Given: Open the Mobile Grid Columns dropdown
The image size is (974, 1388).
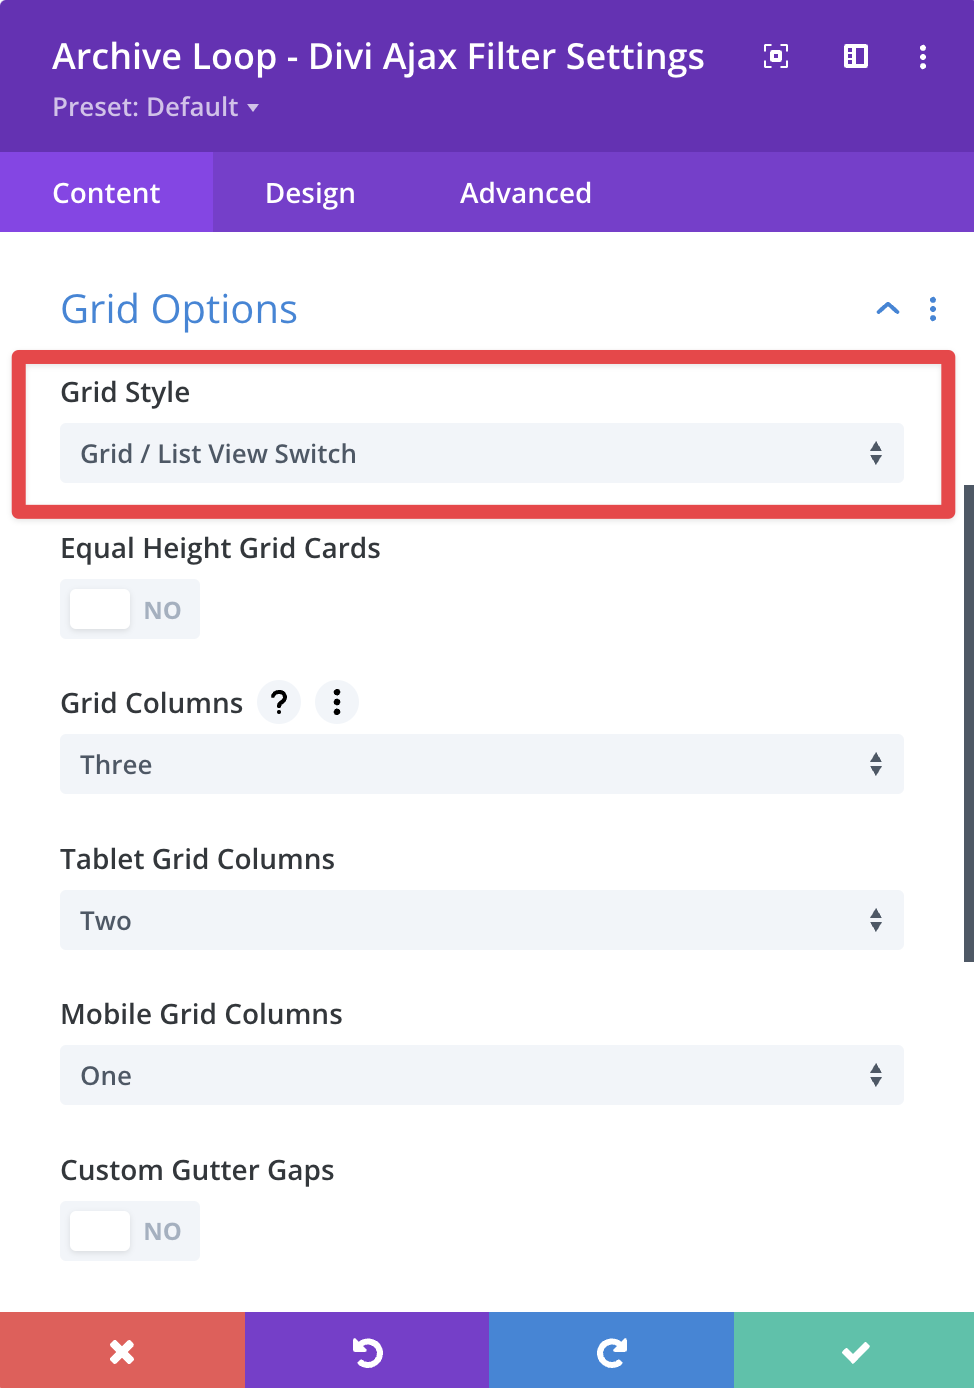Looking at the screenshot, I should 481,1076.
